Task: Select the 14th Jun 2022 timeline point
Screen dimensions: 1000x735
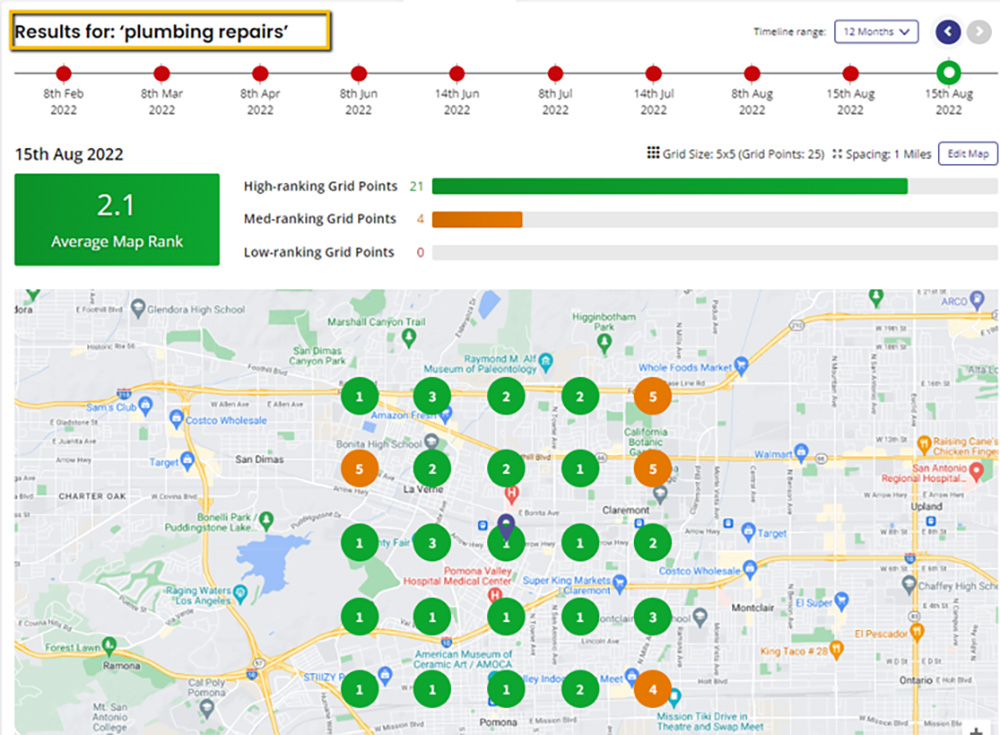Action: coord(457,74)
